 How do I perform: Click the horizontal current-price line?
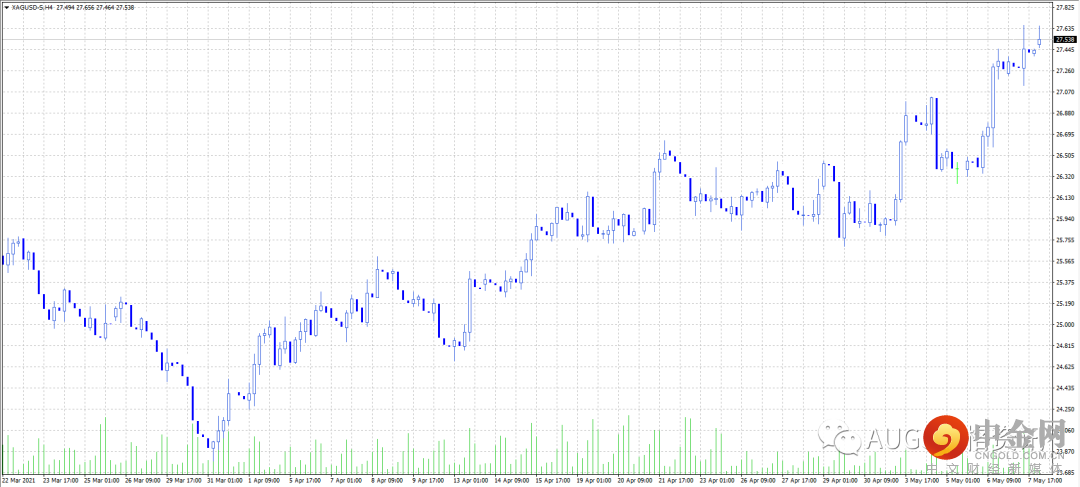tap(527, 39)
